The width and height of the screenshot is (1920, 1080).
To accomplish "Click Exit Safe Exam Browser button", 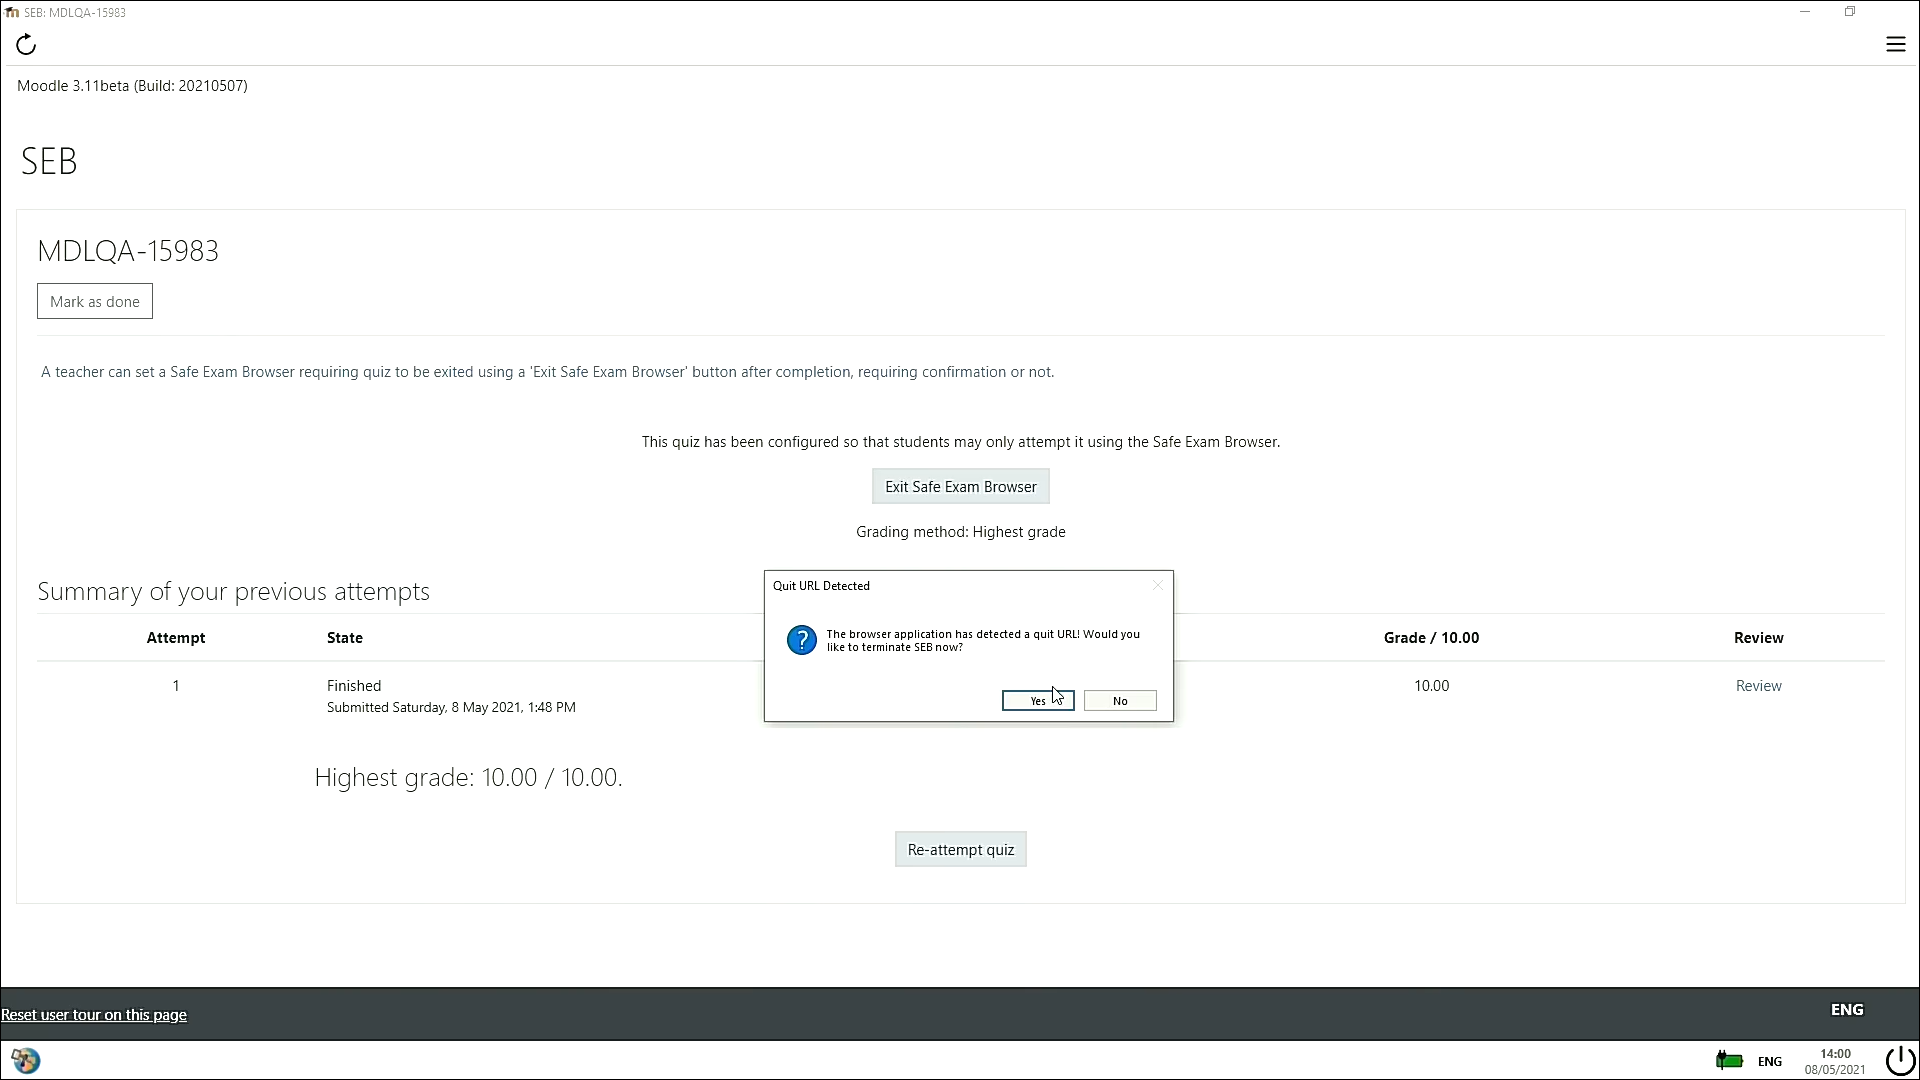I will pyautogui.click(x=960, y=487).
